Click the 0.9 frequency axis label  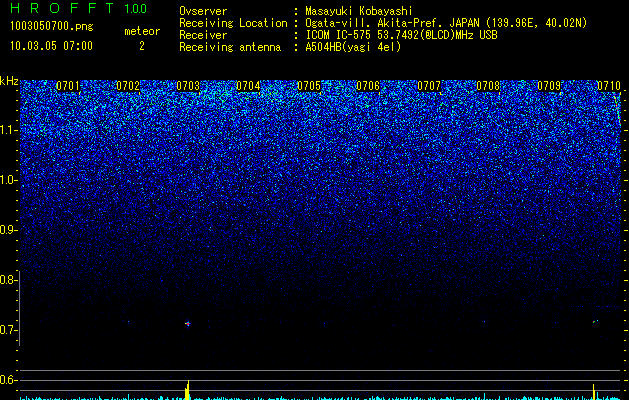click(8, 230)
